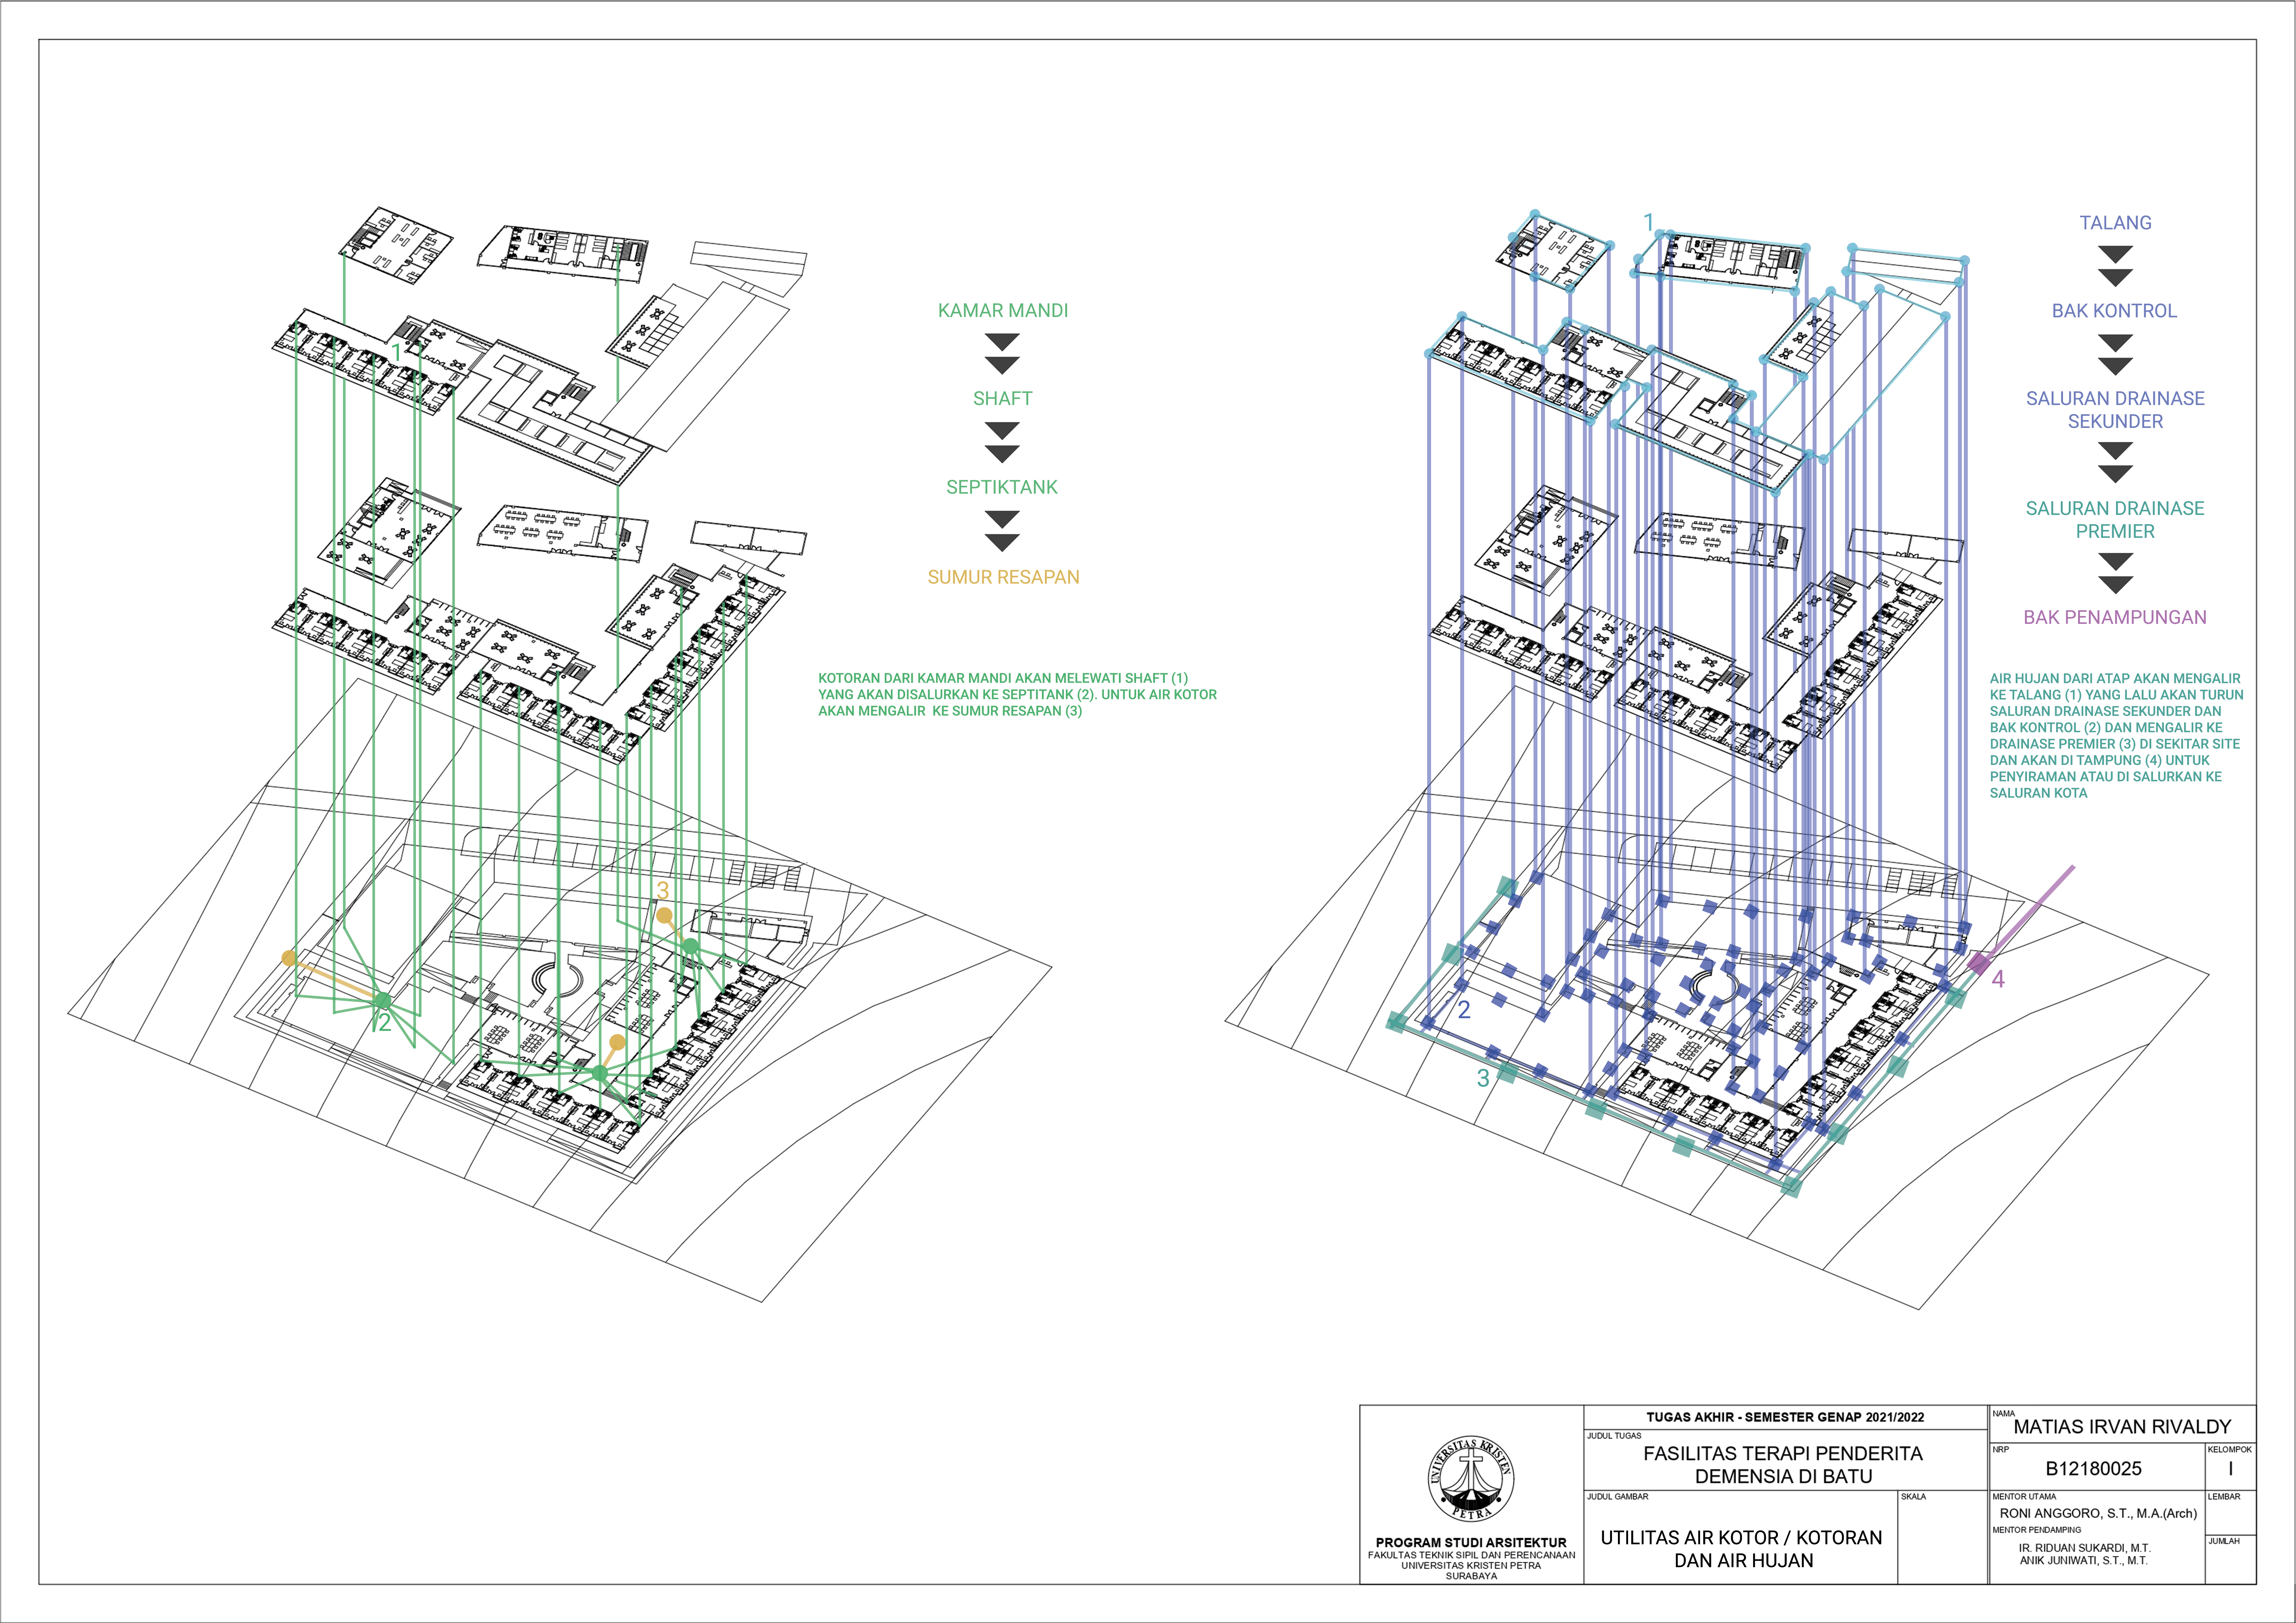
Task: Click the mentor name 'RONI ANGGORO, S.T., M.A.(Arch)'
Action: (2098, 1514)
